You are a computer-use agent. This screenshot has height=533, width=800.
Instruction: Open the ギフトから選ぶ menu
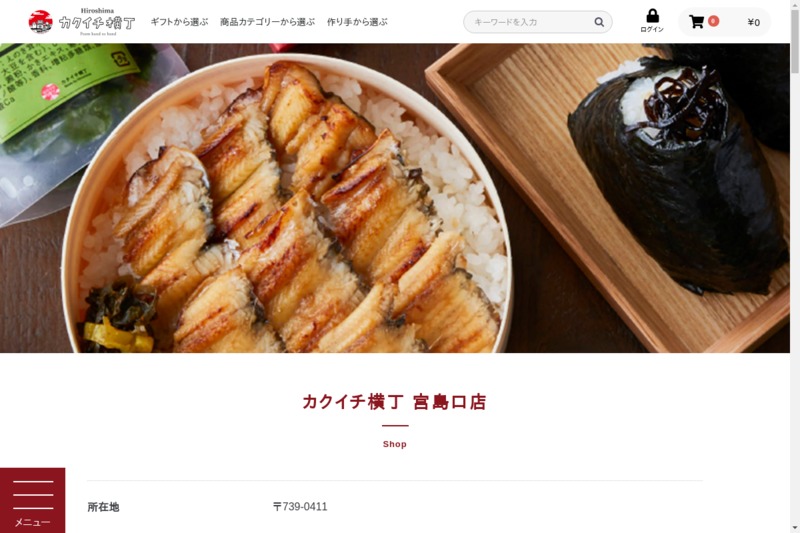click(x=179, y=22)
